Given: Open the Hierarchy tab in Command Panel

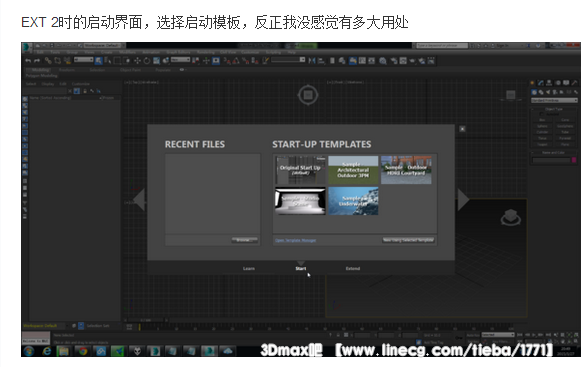Looking at the screenshot, I should coord(549,83).
